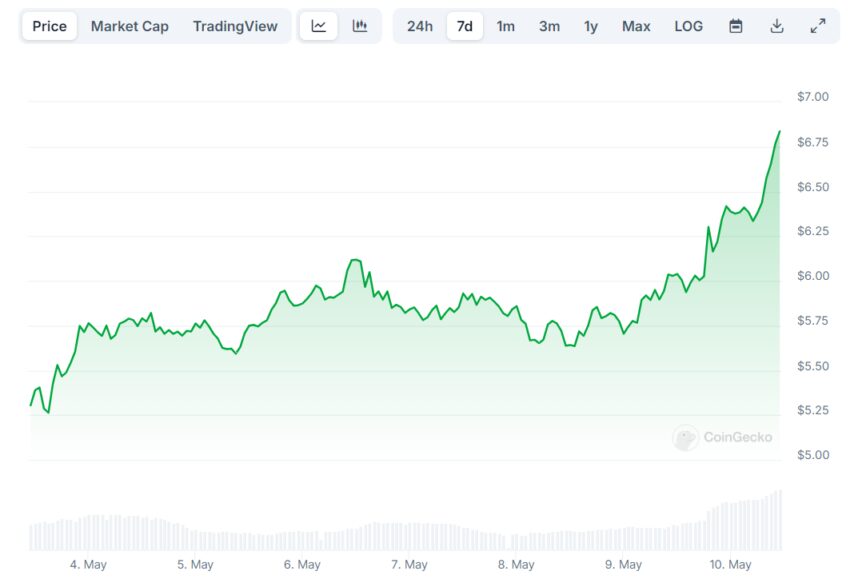850x587 pixels.
Task: Click the 6. May date axis label
Action: coord(301,565)
